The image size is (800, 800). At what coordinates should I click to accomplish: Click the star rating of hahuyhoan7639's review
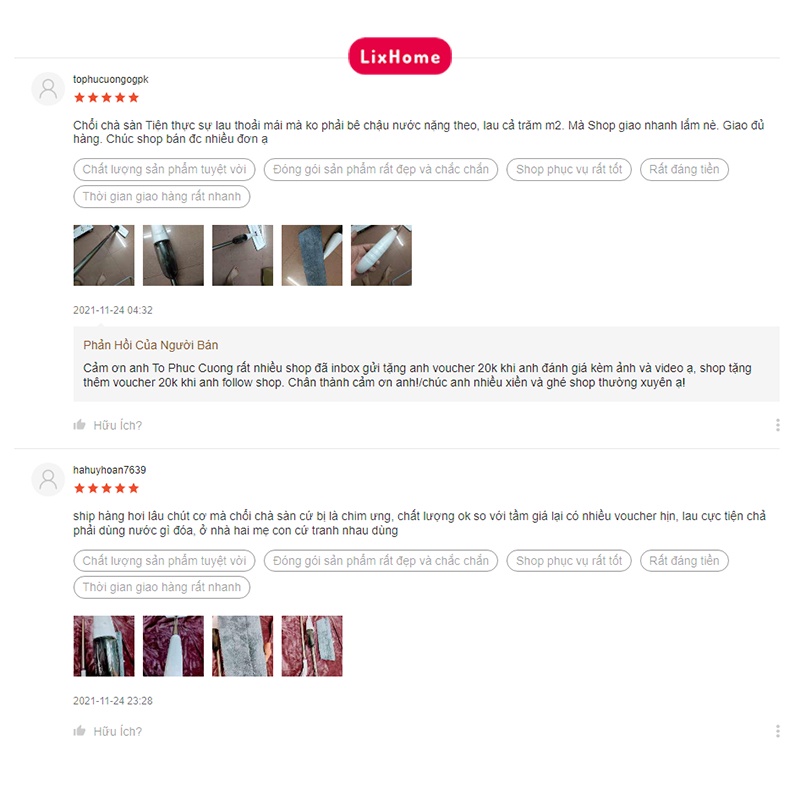(x=106, y=488)
